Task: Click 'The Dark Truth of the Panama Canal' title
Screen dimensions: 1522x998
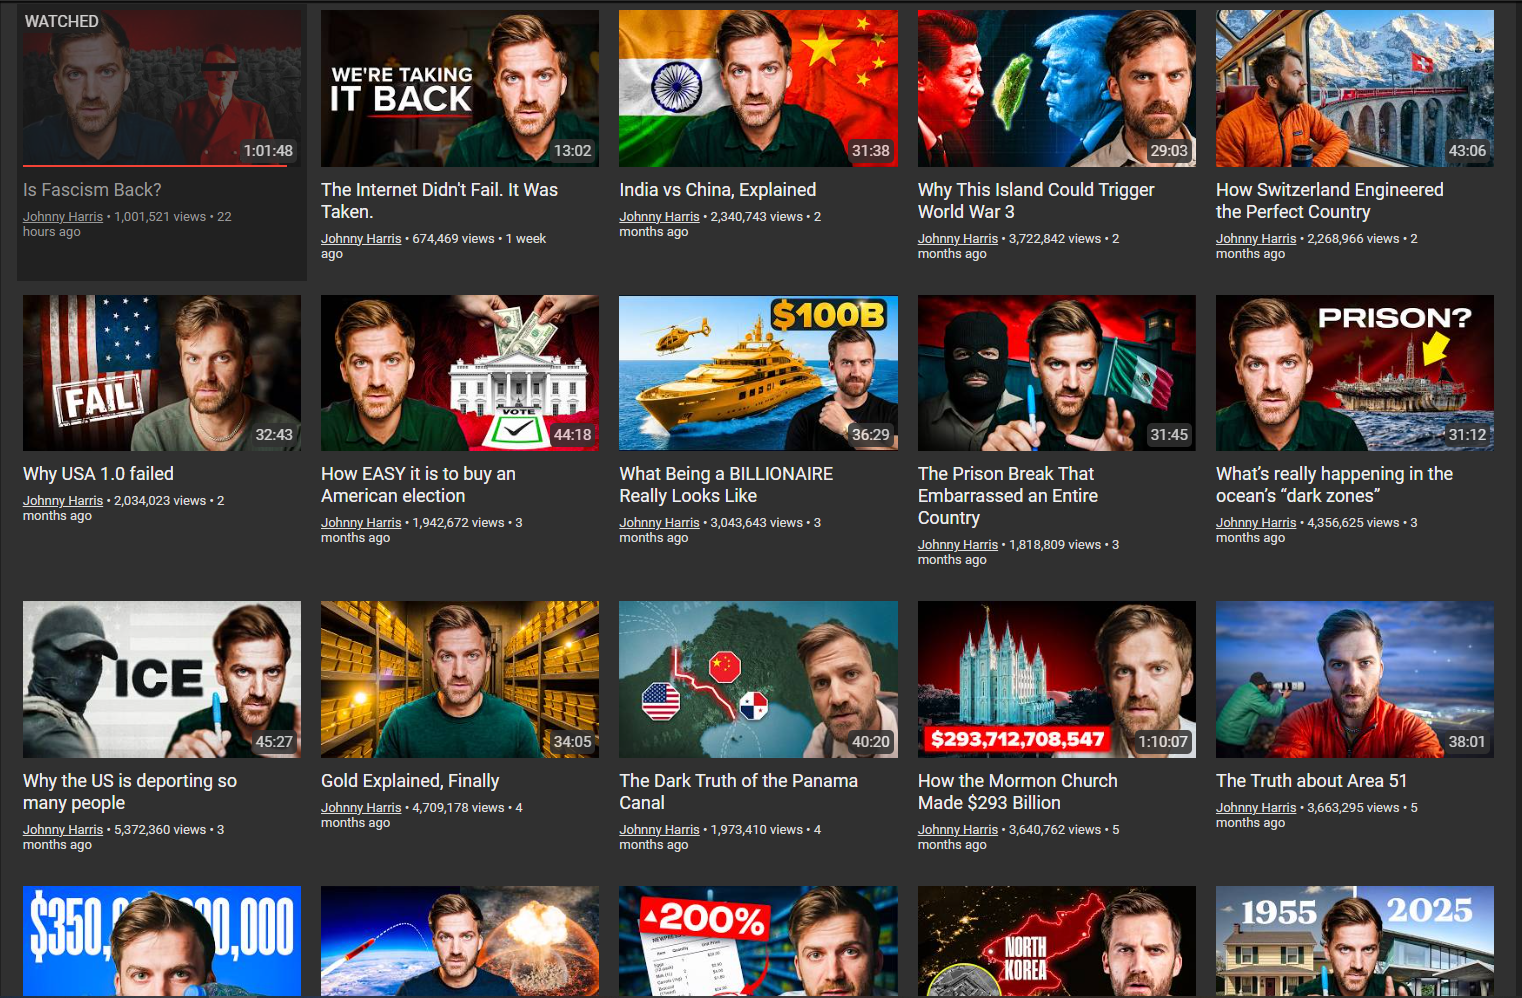Action: (739, 792)
